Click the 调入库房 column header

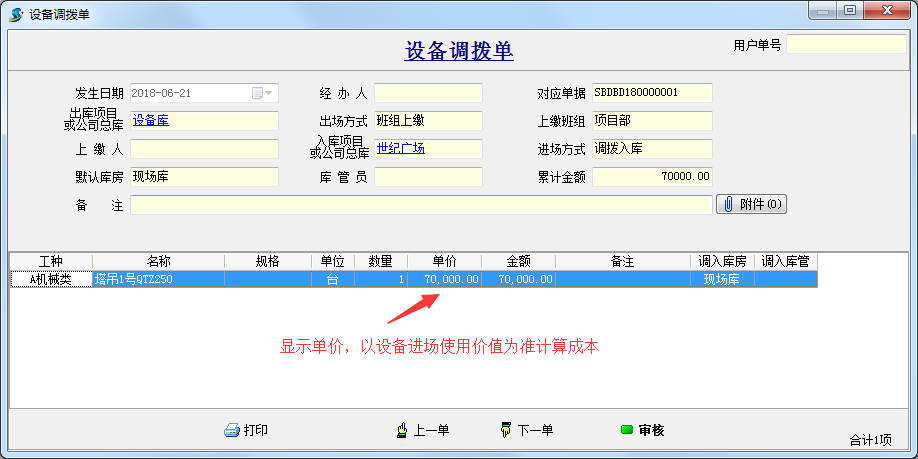point(722,262)
